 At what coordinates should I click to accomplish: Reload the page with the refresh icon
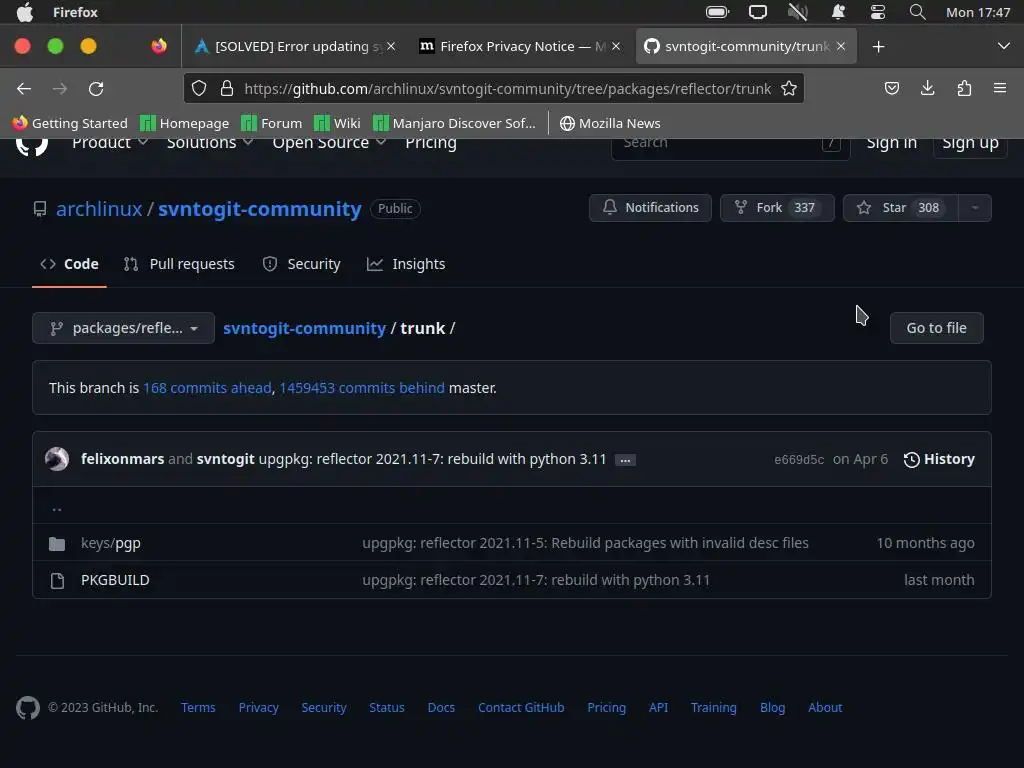tap(96, 89)
